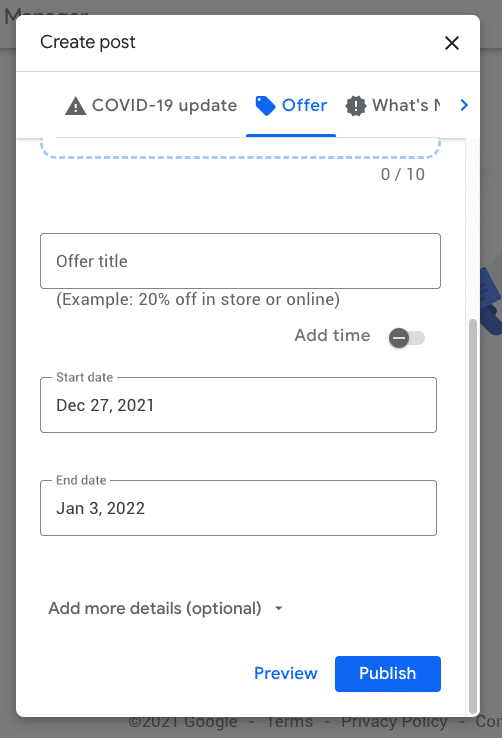Enable the Add time toggle

[406, 338]
